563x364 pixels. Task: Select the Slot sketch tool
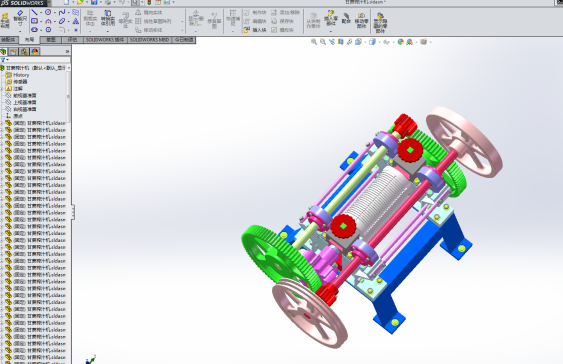click(x=34, y=30)
